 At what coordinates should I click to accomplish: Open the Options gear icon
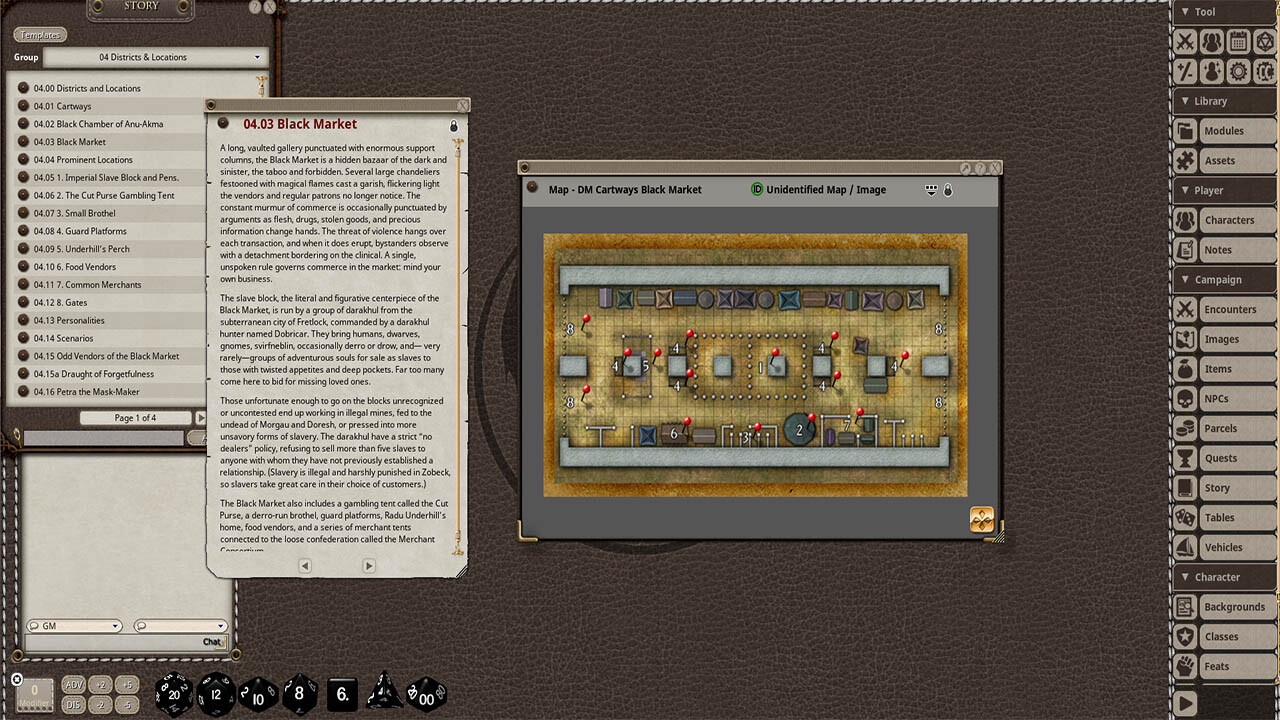pyautogui.click(x=1238, y=71)
